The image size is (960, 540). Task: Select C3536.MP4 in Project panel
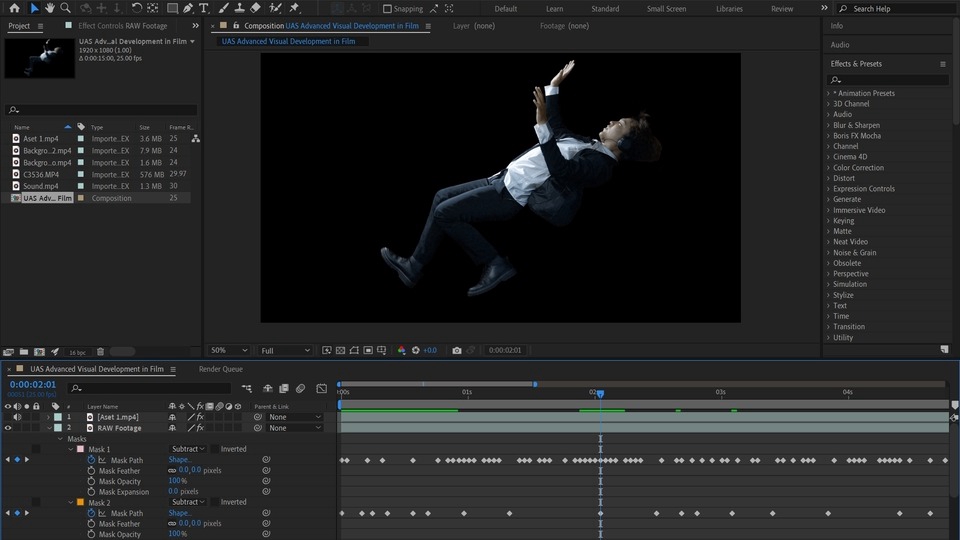41,174
